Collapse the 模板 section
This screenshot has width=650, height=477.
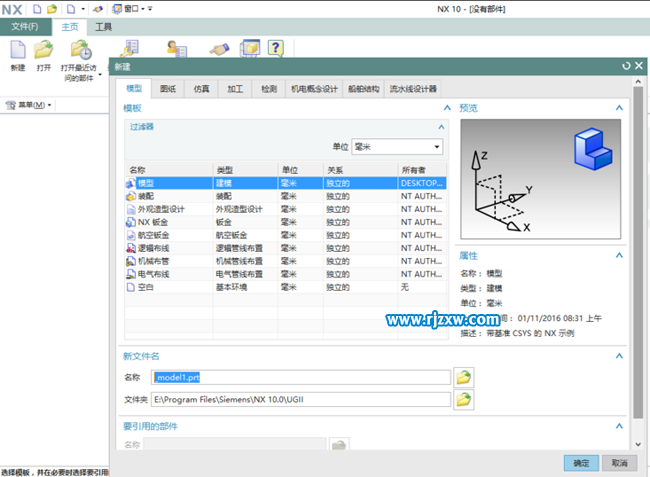pos(447,108)
